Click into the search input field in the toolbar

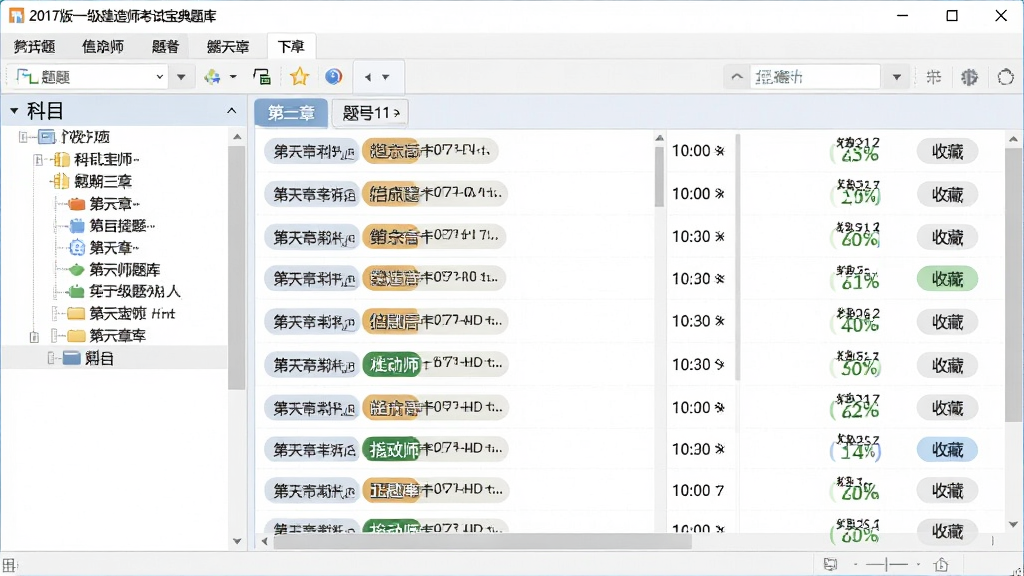(815, 77)
